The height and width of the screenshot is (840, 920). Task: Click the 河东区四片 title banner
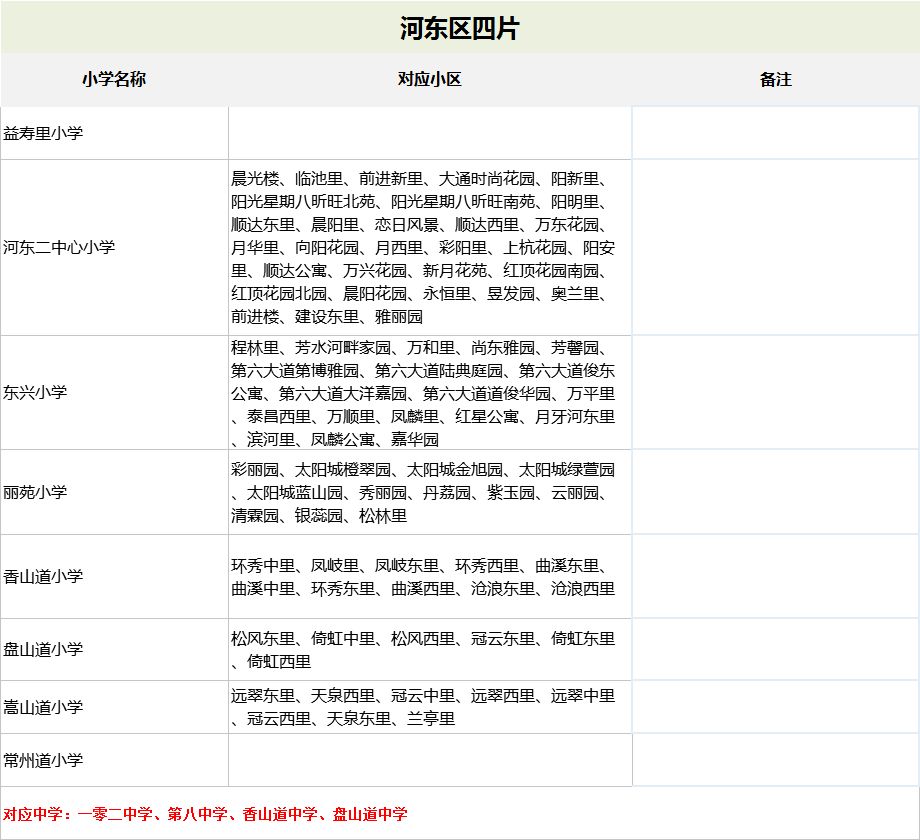click(x=459, y=28)
